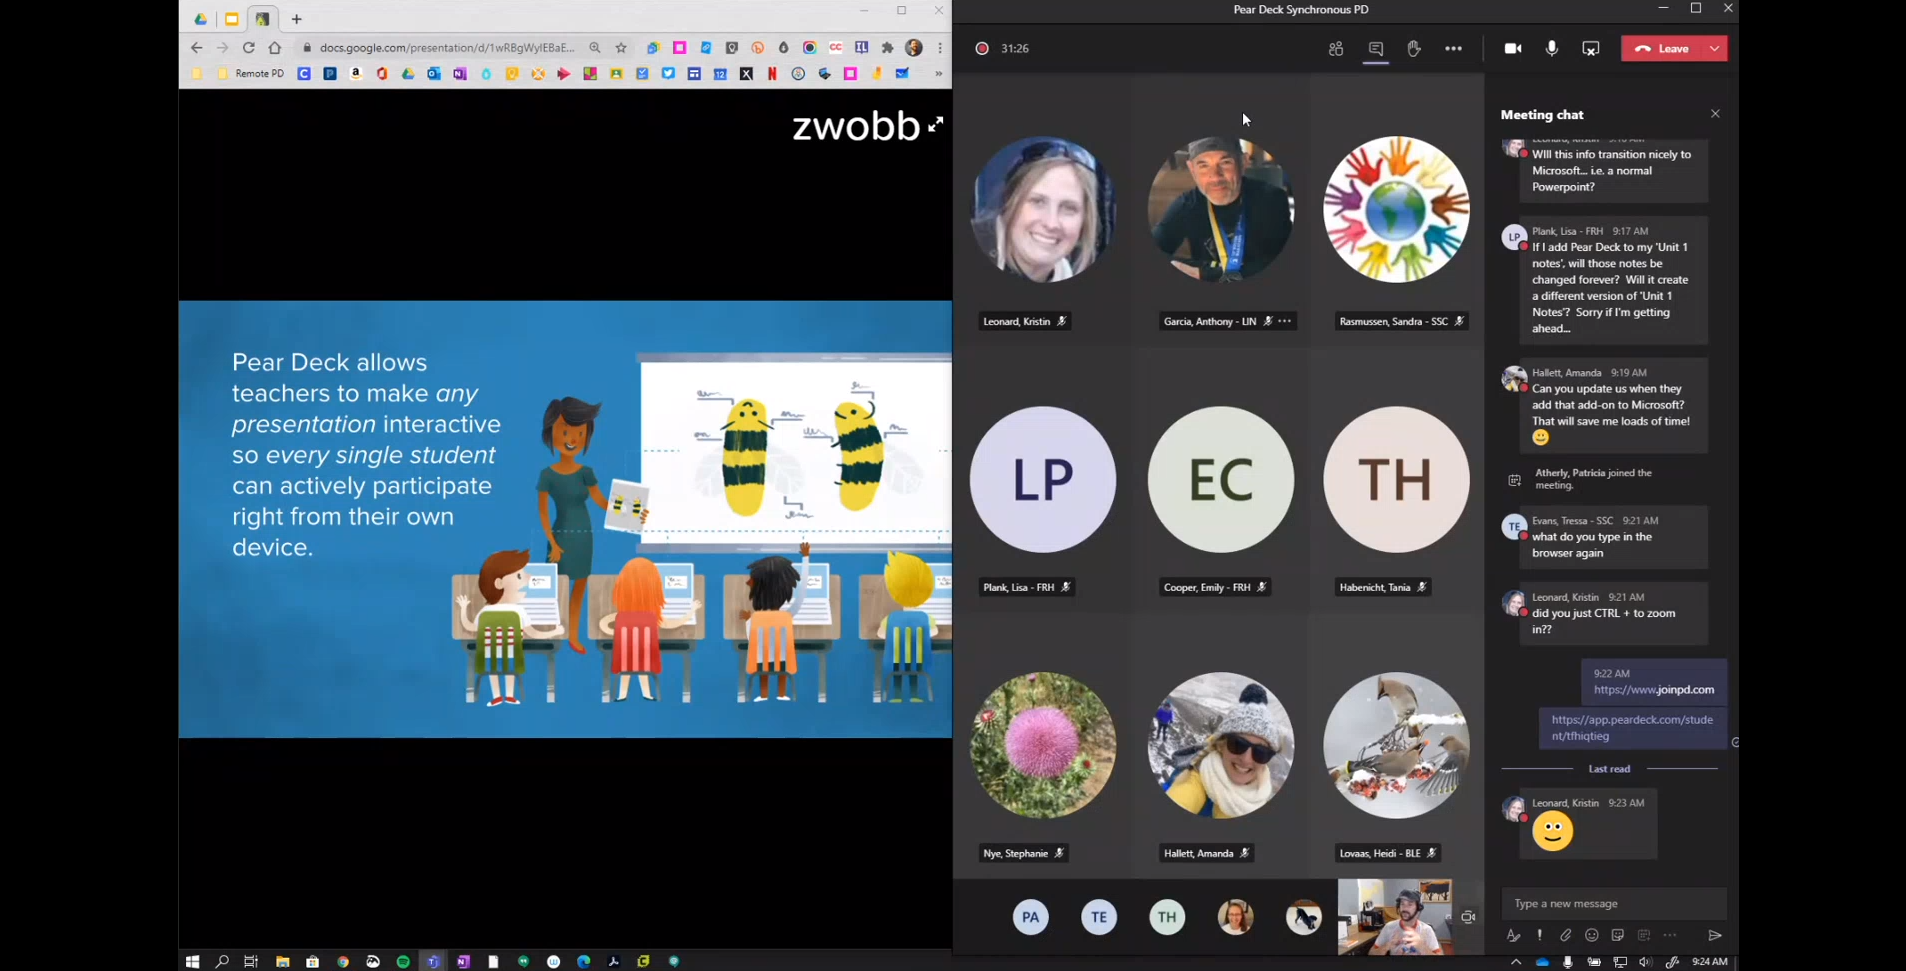This screenshot has width=1906, height=971.
Task: Open sticker picker in chat
Action: tap(1618, 935)
